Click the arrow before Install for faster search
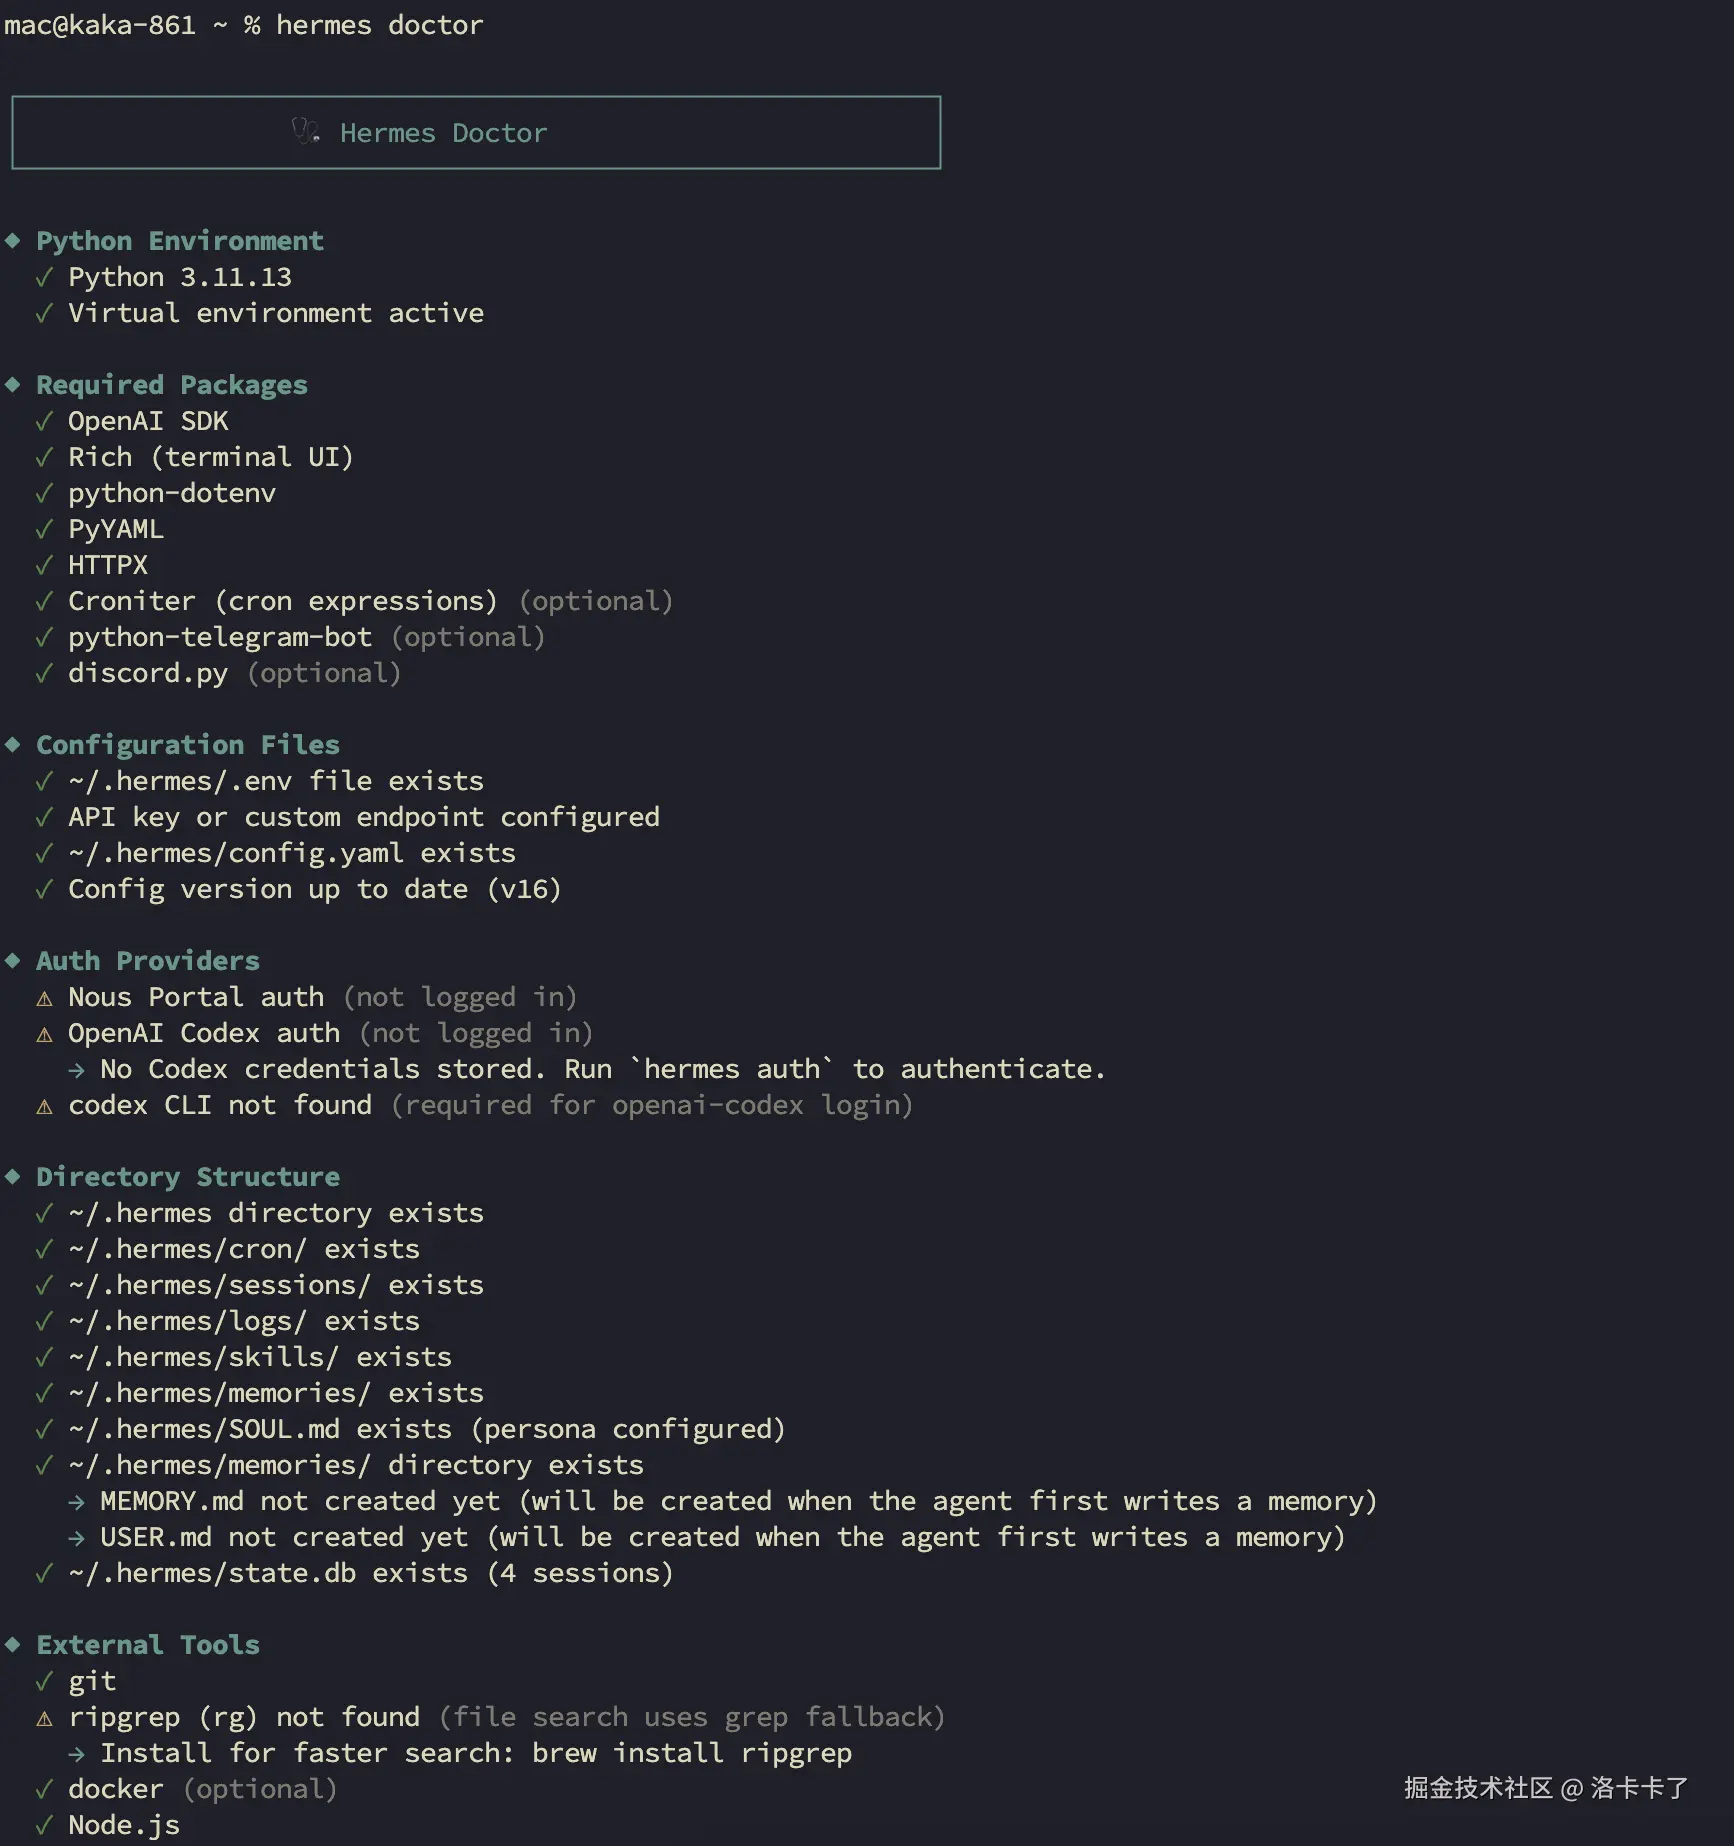The image size is (1734, 1846). click(77, 1754)
